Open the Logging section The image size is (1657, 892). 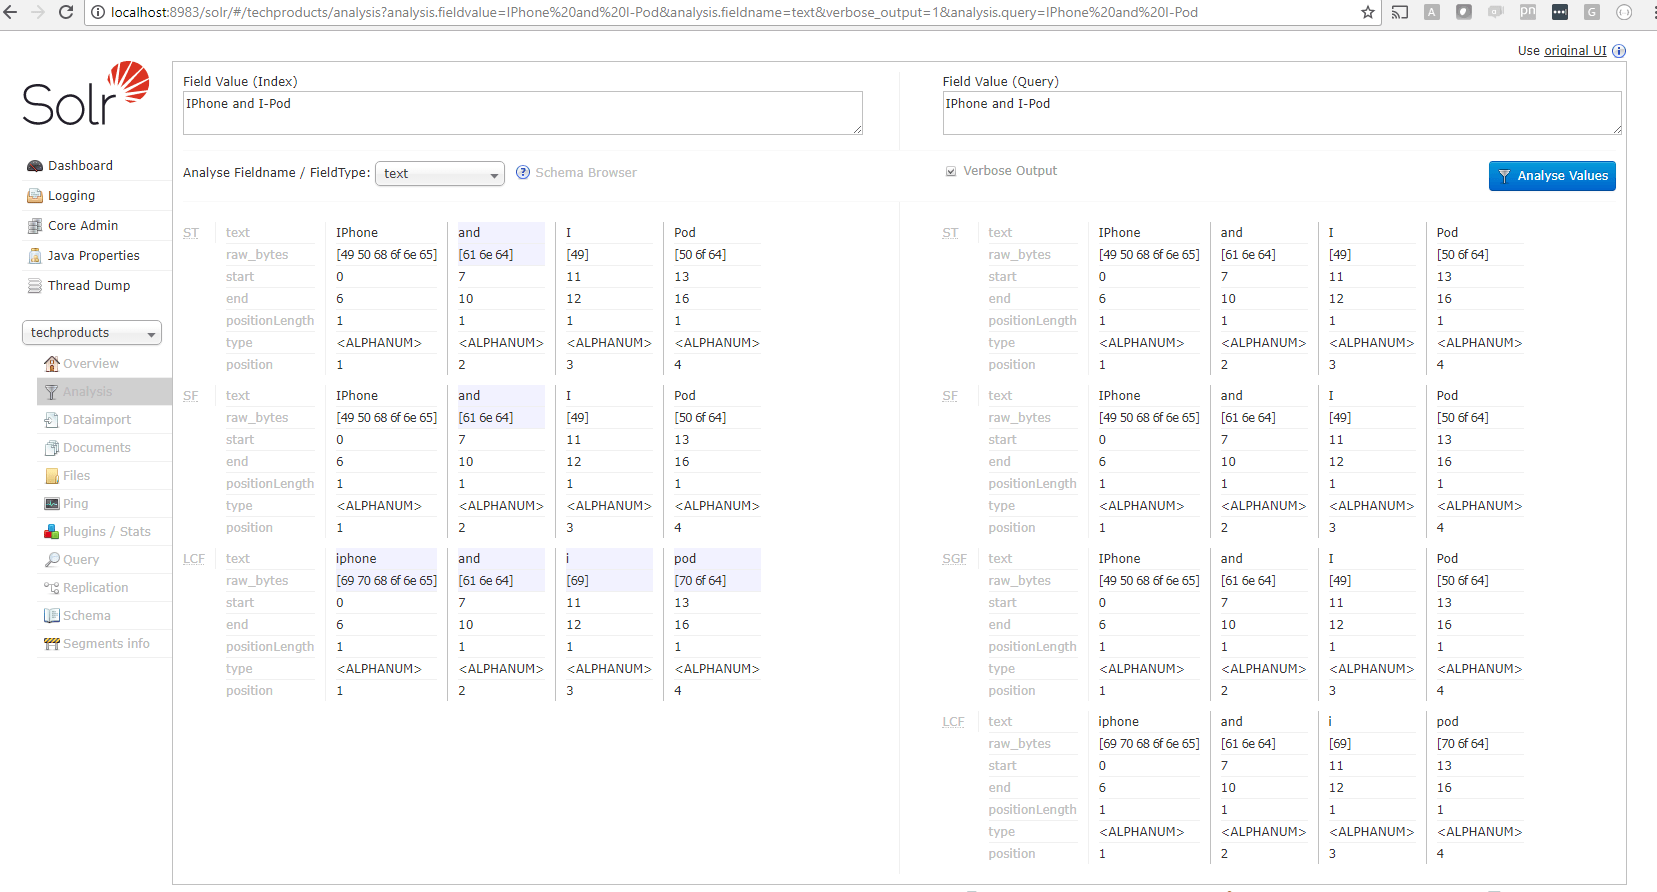(71, 196)
